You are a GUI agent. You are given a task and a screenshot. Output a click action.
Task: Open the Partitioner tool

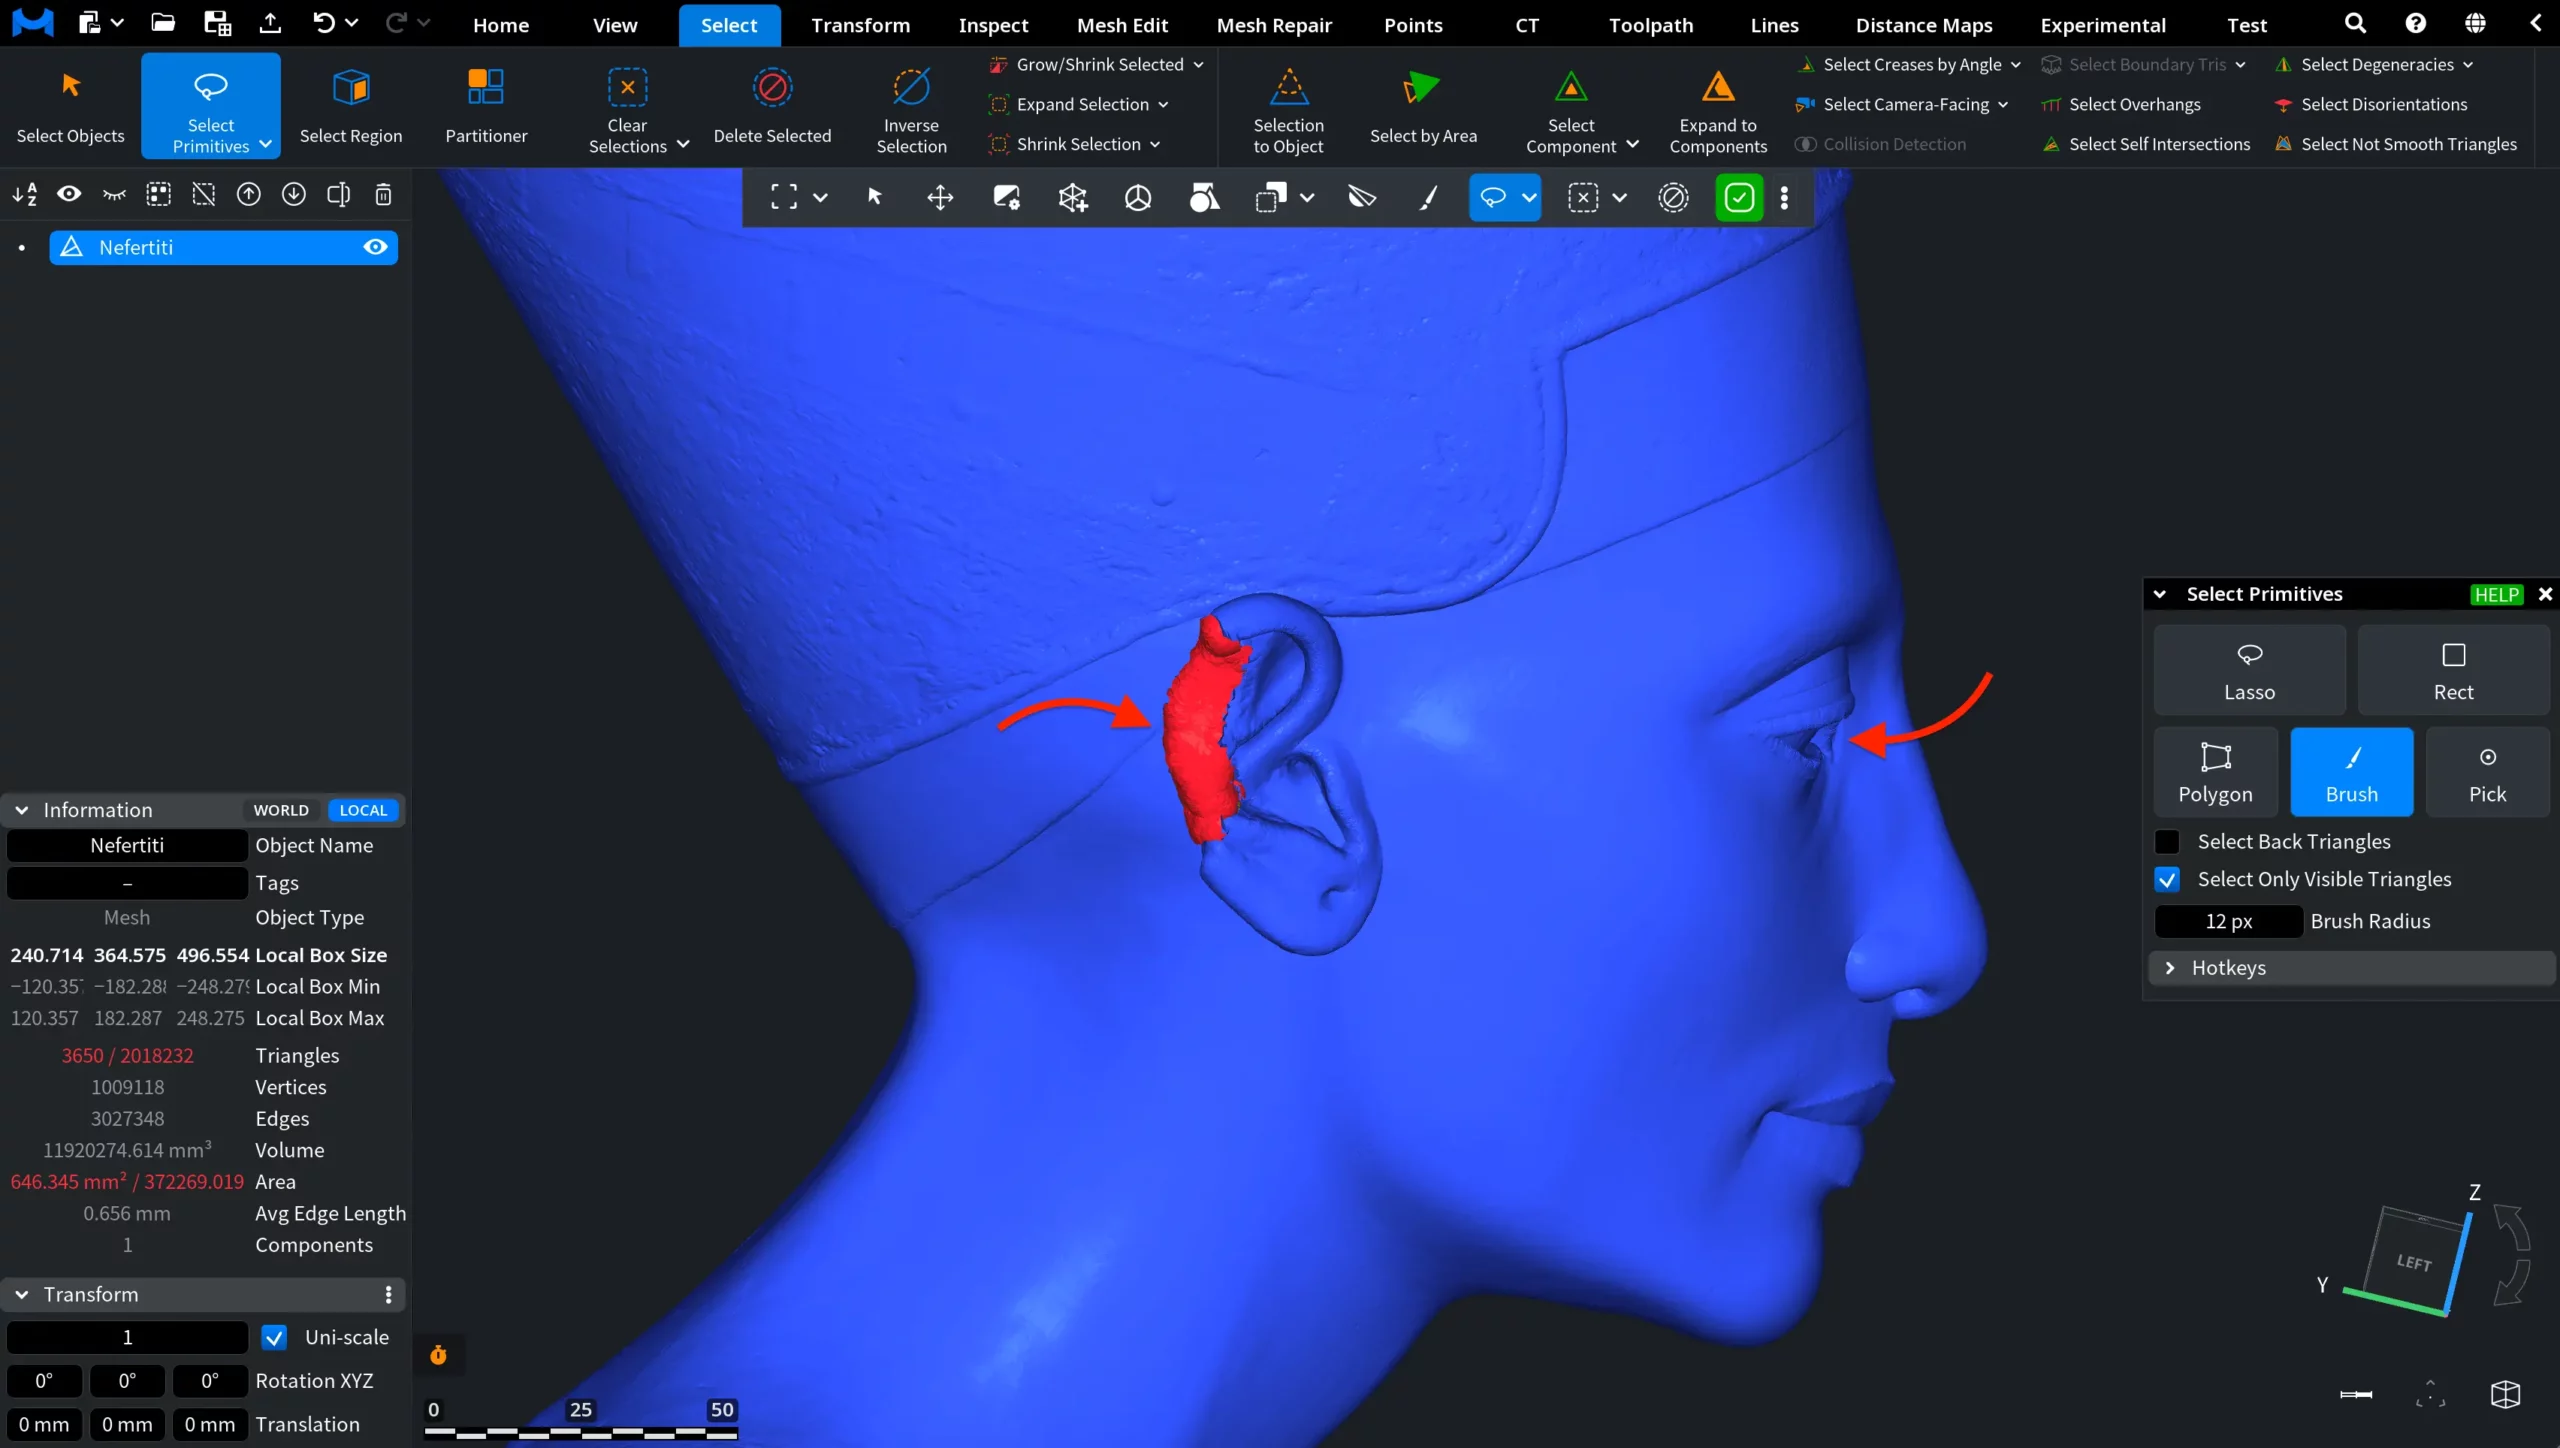tap(486, 106)
